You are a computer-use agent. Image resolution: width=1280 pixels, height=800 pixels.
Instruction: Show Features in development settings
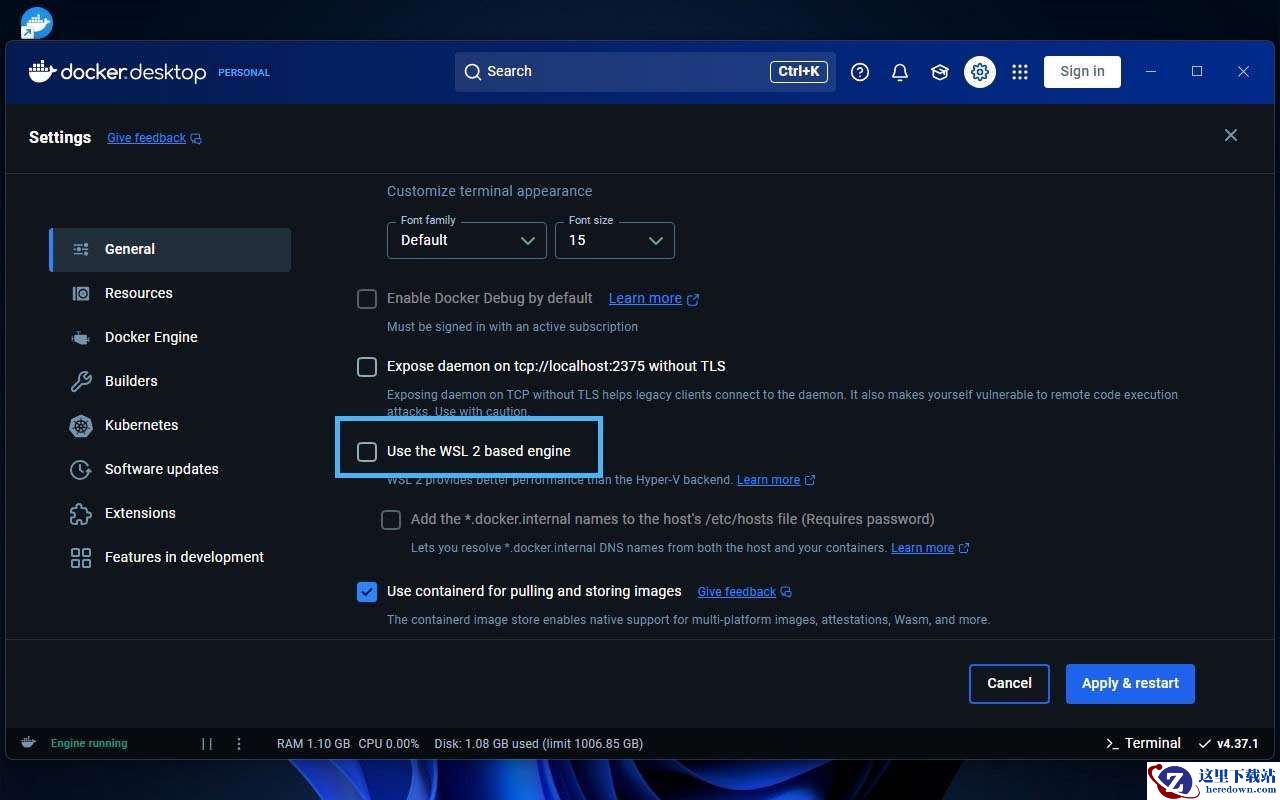pyautogui.click(x=170, y=557)
